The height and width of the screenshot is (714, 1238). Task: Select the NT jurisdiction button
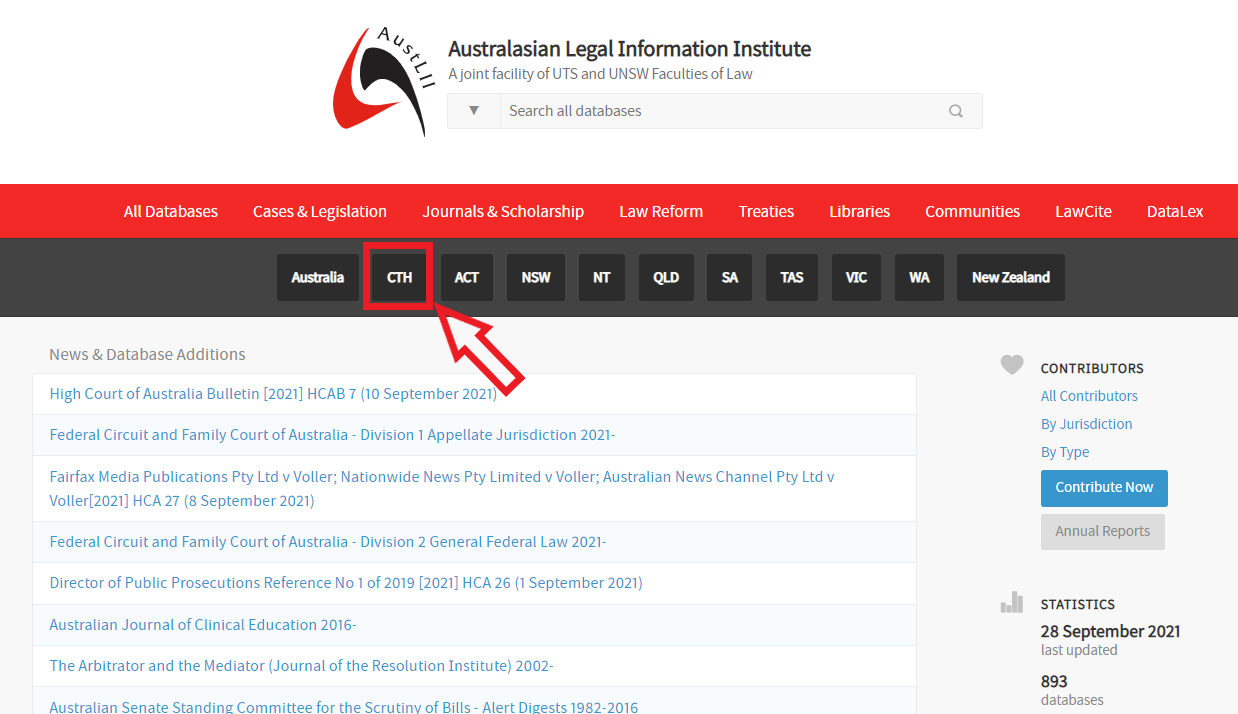pyautogui.click(x=601, y=277)
